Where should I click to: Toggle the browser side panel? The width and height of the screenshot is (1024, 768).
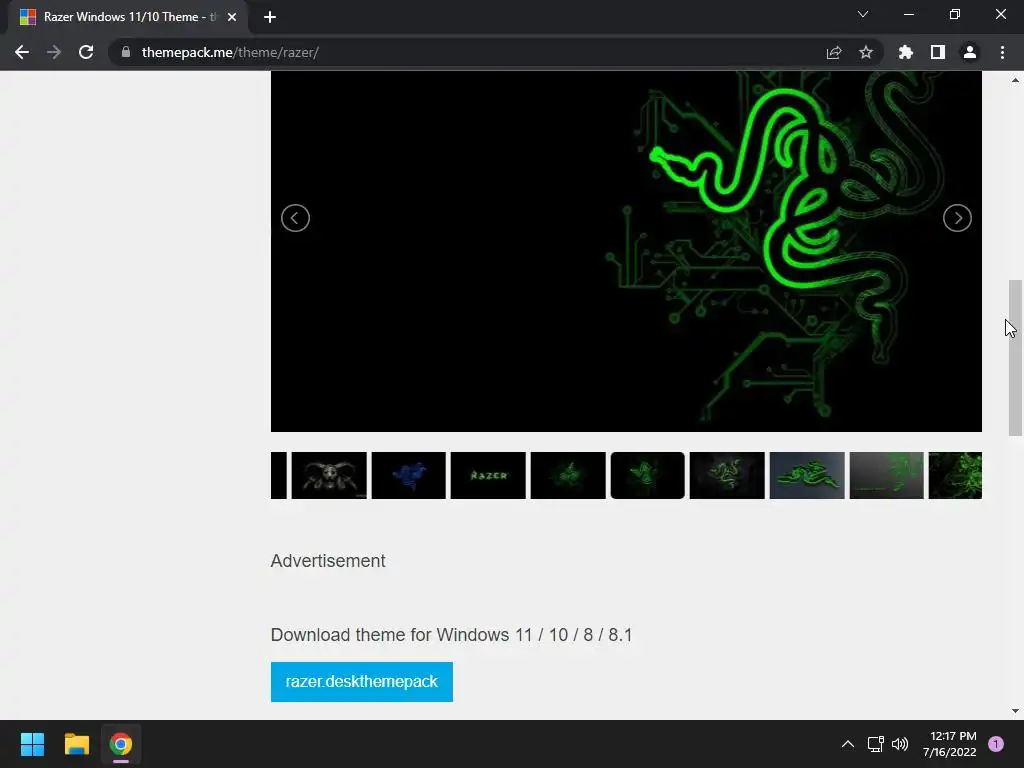click(938, 52)
